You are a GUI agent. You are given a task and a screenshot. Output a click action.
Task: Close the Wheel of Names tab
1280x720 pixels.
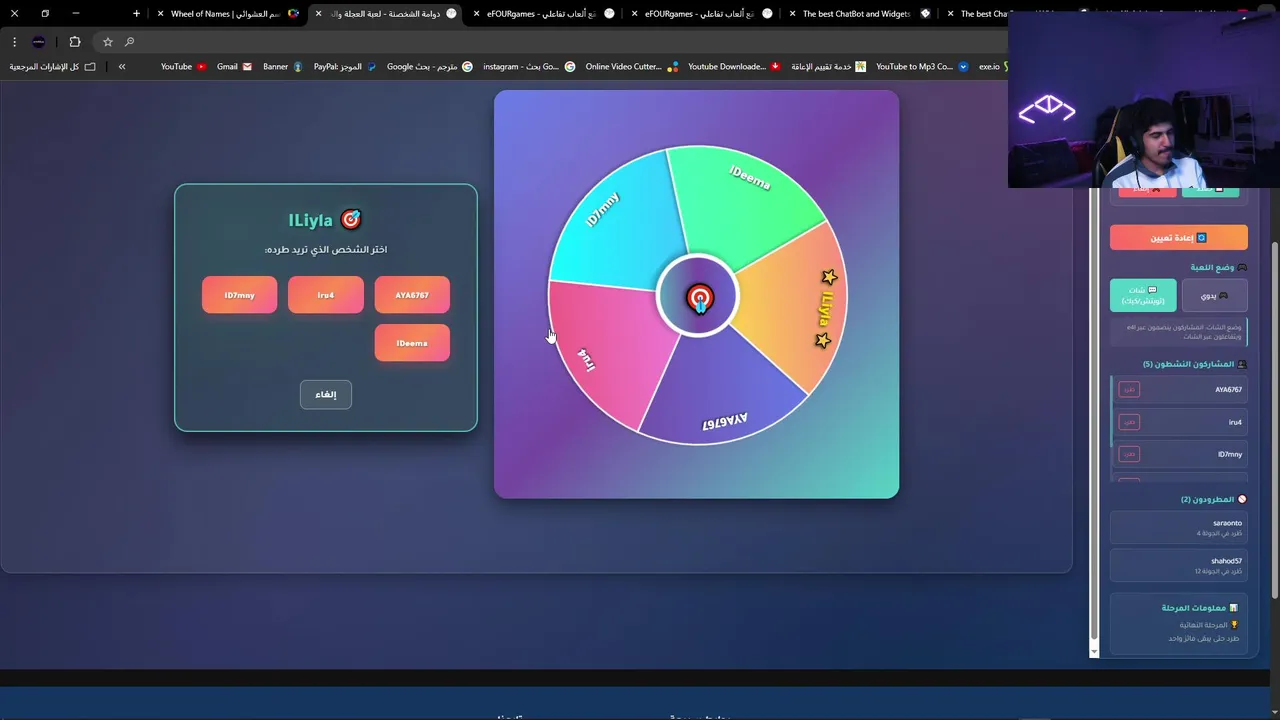(x=160, y=14)
